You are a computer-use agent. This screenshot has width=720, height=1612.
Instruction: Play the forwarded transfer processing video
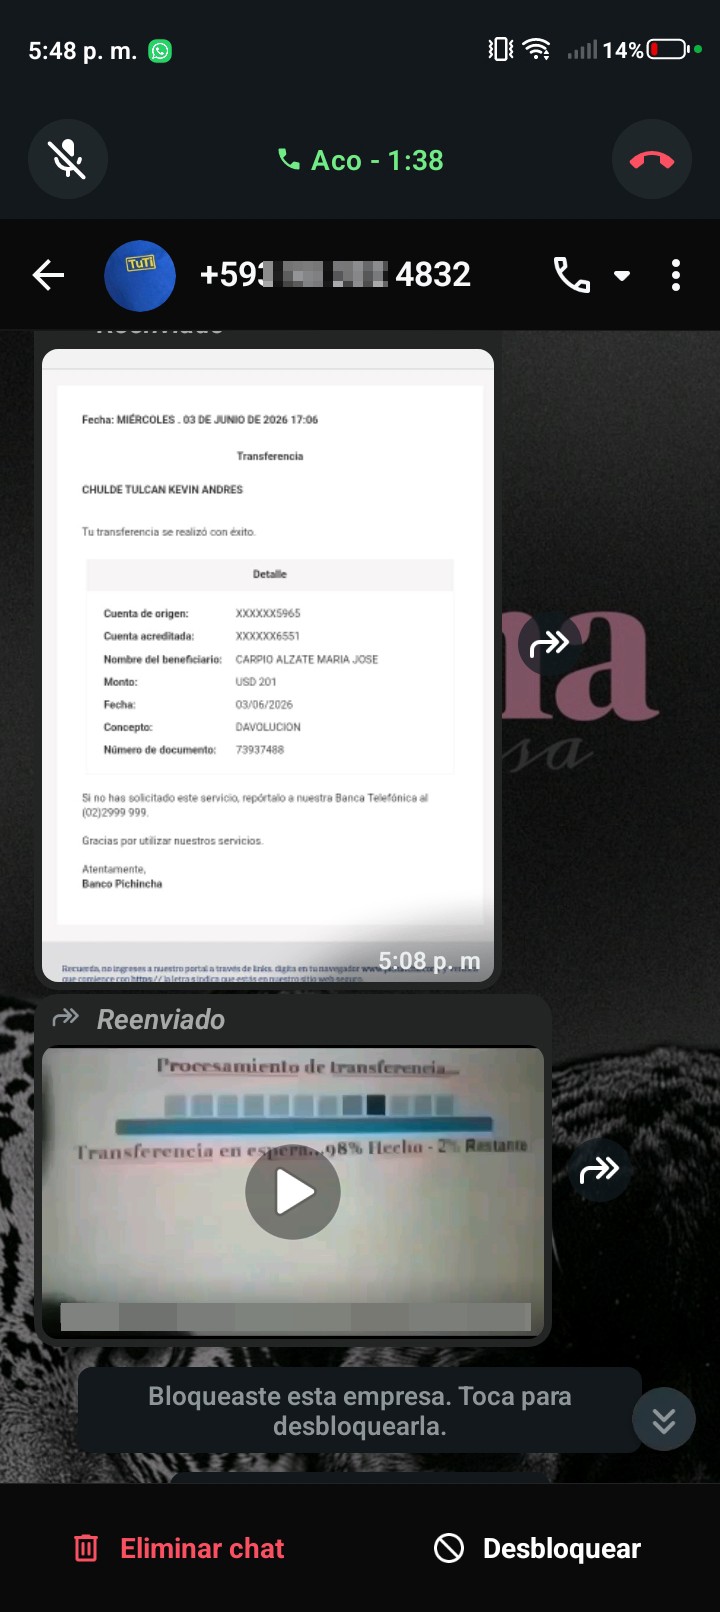coord(293,1192)
